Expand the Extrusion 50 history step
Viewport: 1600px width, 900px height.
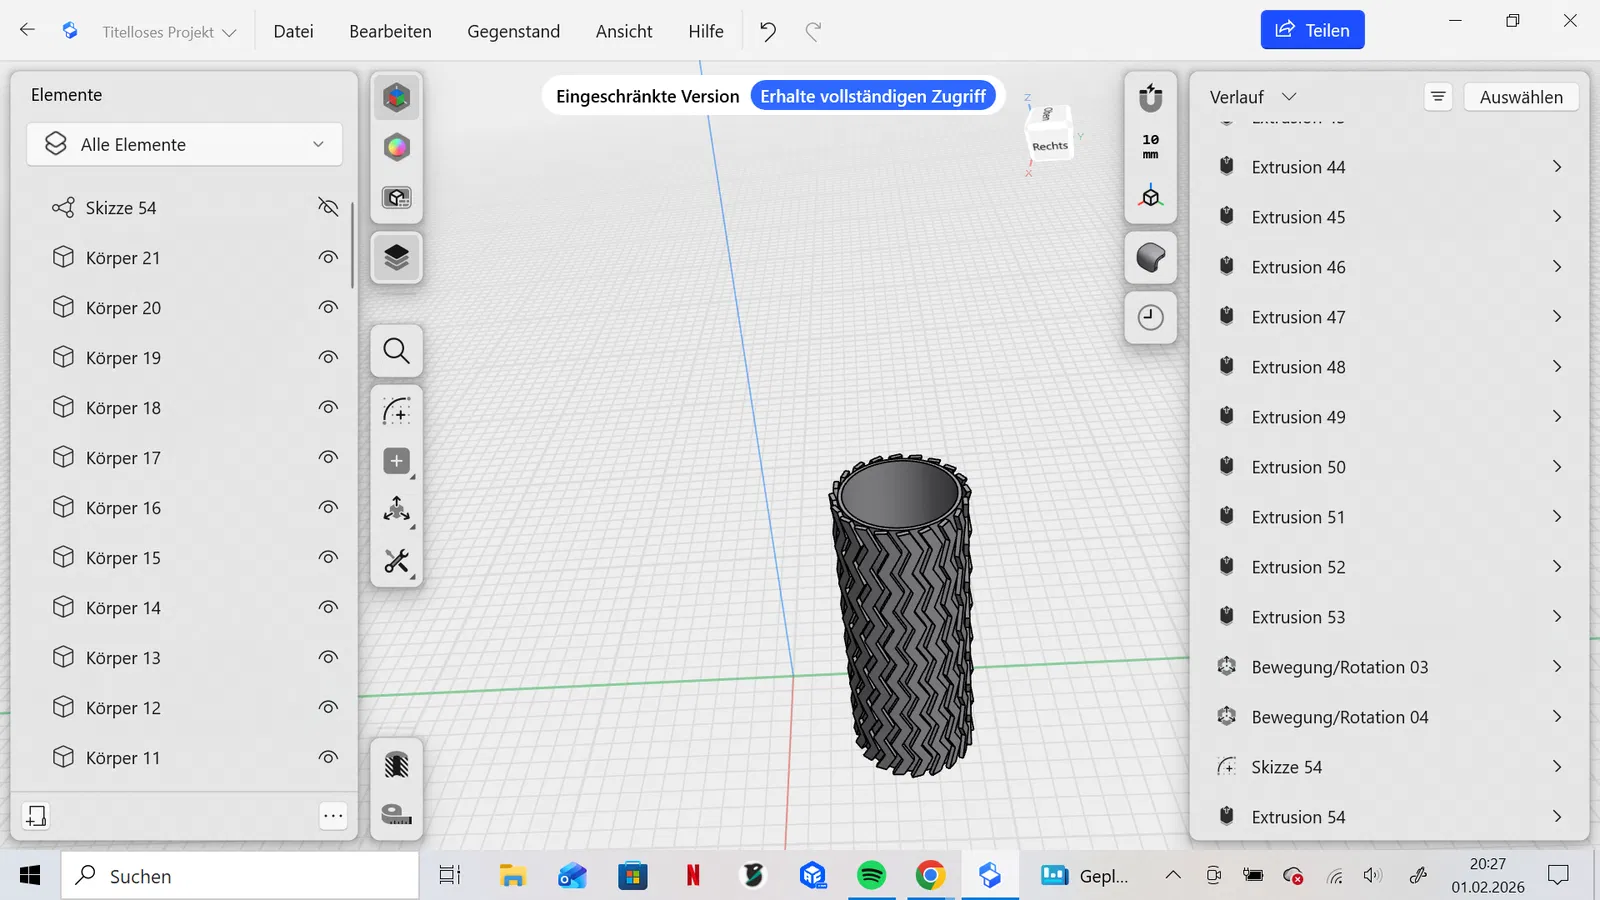pos(1556,467)
